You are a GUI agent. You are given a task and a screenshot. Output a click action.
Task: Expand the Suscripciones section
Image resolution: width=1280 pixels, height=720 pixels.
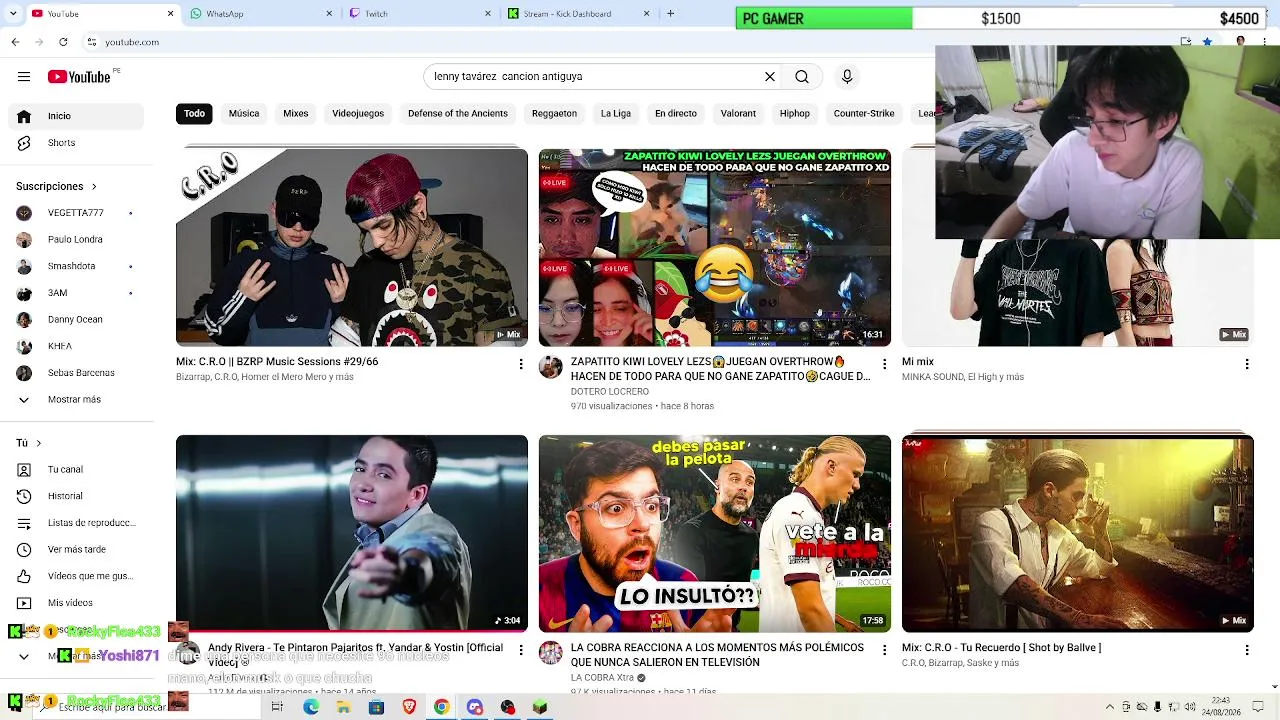coord(56,187)
